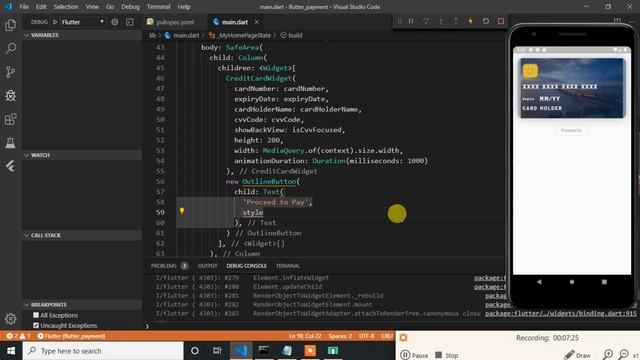The image size is (640, 360).
Task: Open the Go menu
Action: click(110, 7)
